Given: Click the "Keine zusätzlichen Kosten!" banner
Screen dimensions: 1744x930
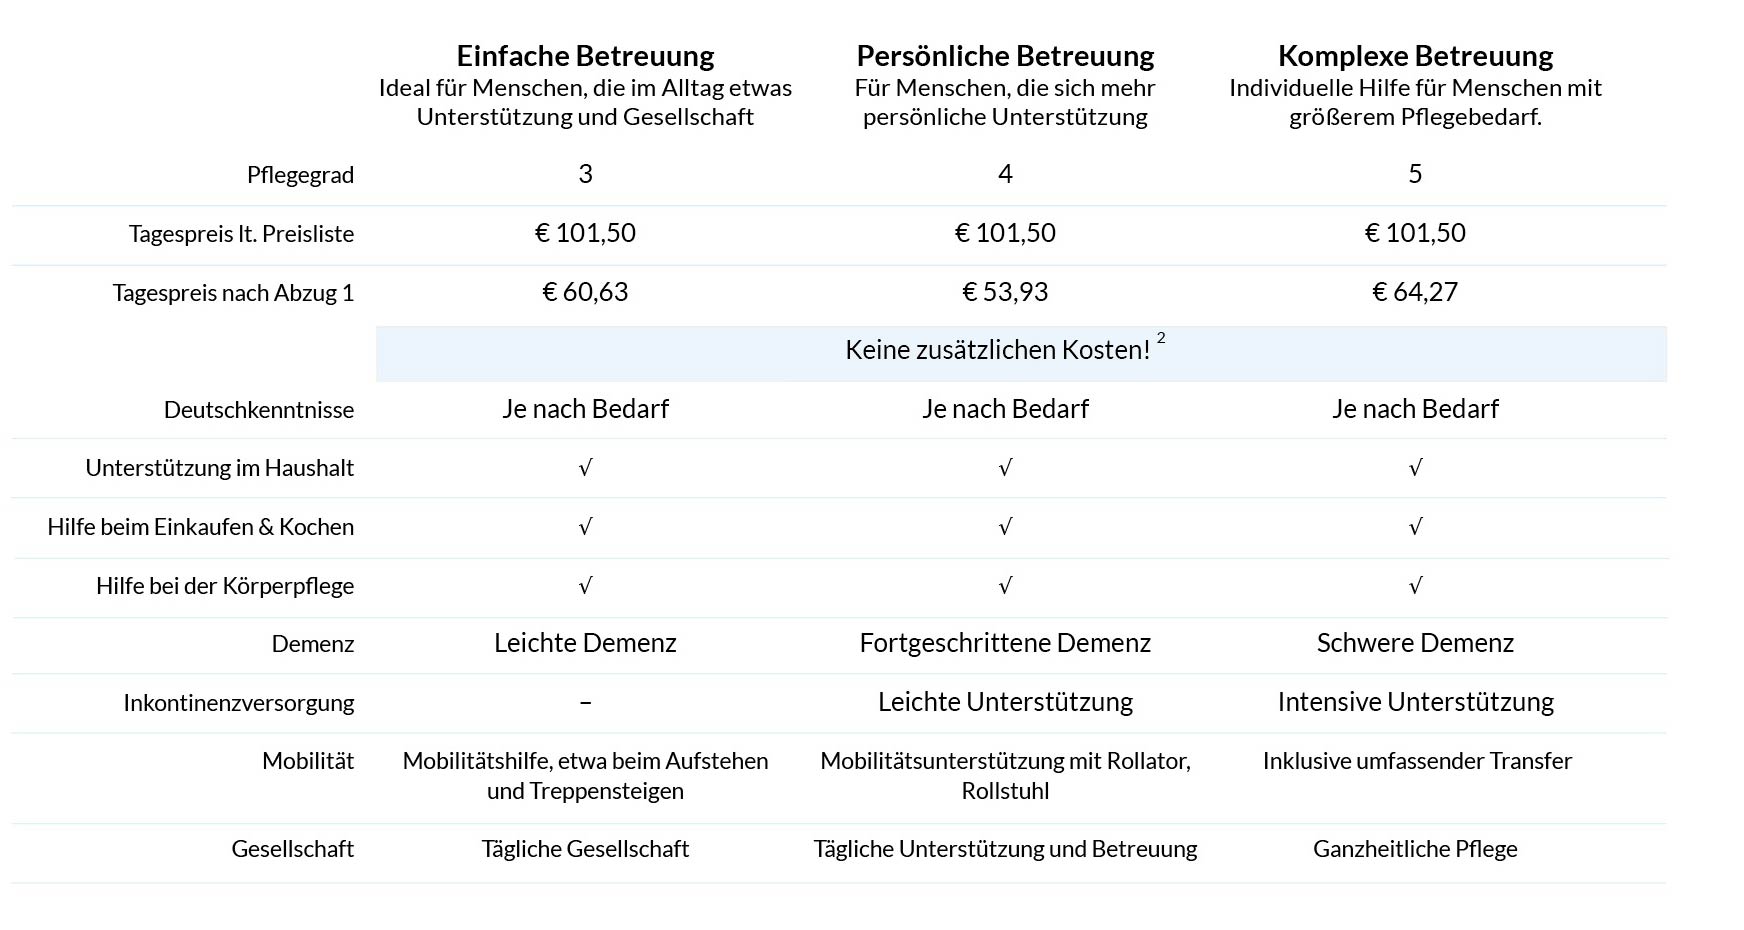Looking at the screenshot, I should pyautogui.click(x=997, y=350).
